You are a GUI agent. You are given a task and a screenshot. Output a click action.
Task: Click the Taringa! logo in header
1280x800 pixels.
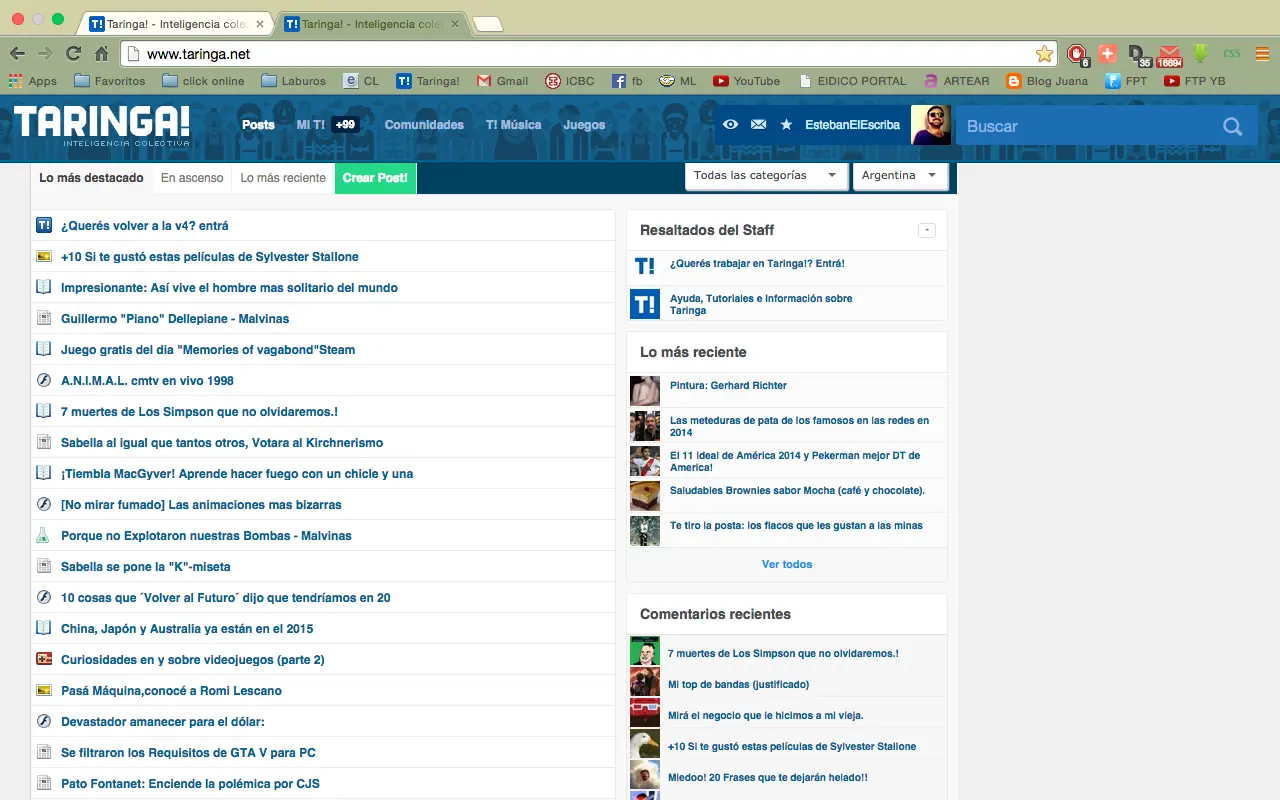coord(101,126)
